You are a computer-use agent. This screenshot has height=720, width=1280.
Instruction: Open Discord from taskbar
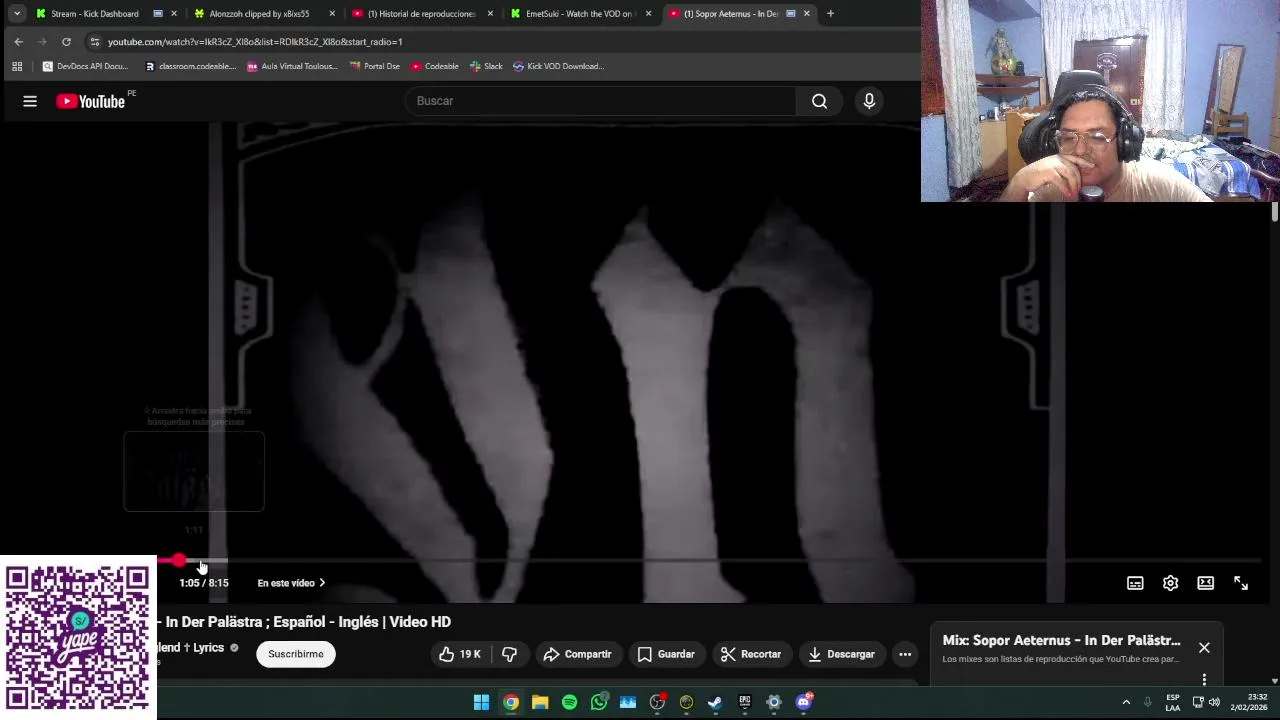(803, 702)
